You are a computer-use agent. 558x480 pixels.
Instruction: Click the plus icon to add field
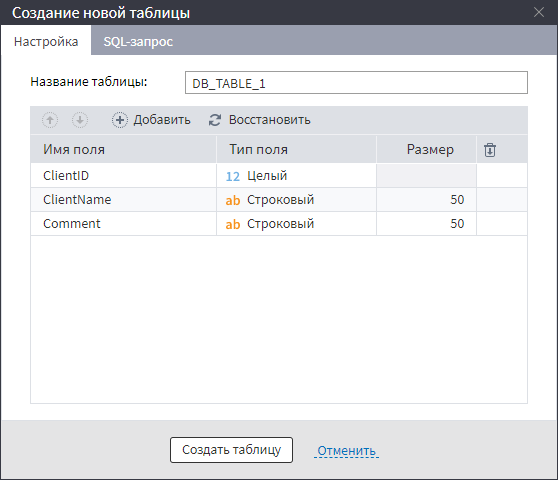tap(120, 120)
